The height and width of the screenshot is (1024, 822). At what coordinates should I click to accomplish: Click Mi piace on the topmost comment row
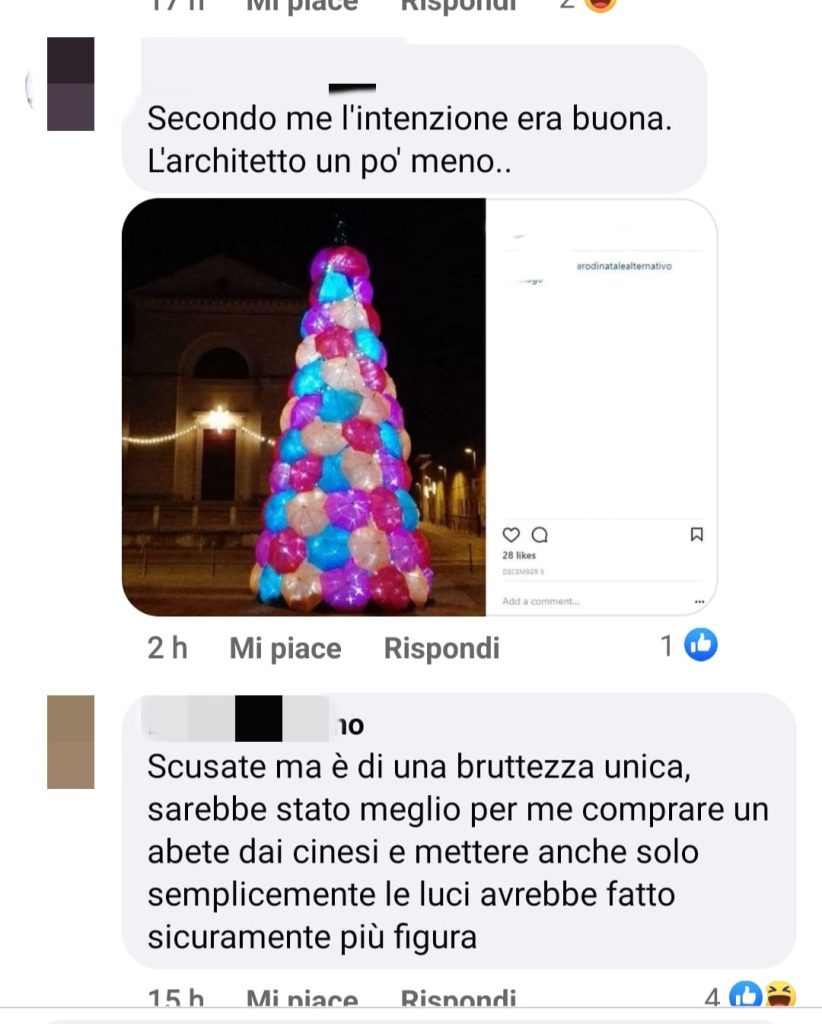[302, 5]
